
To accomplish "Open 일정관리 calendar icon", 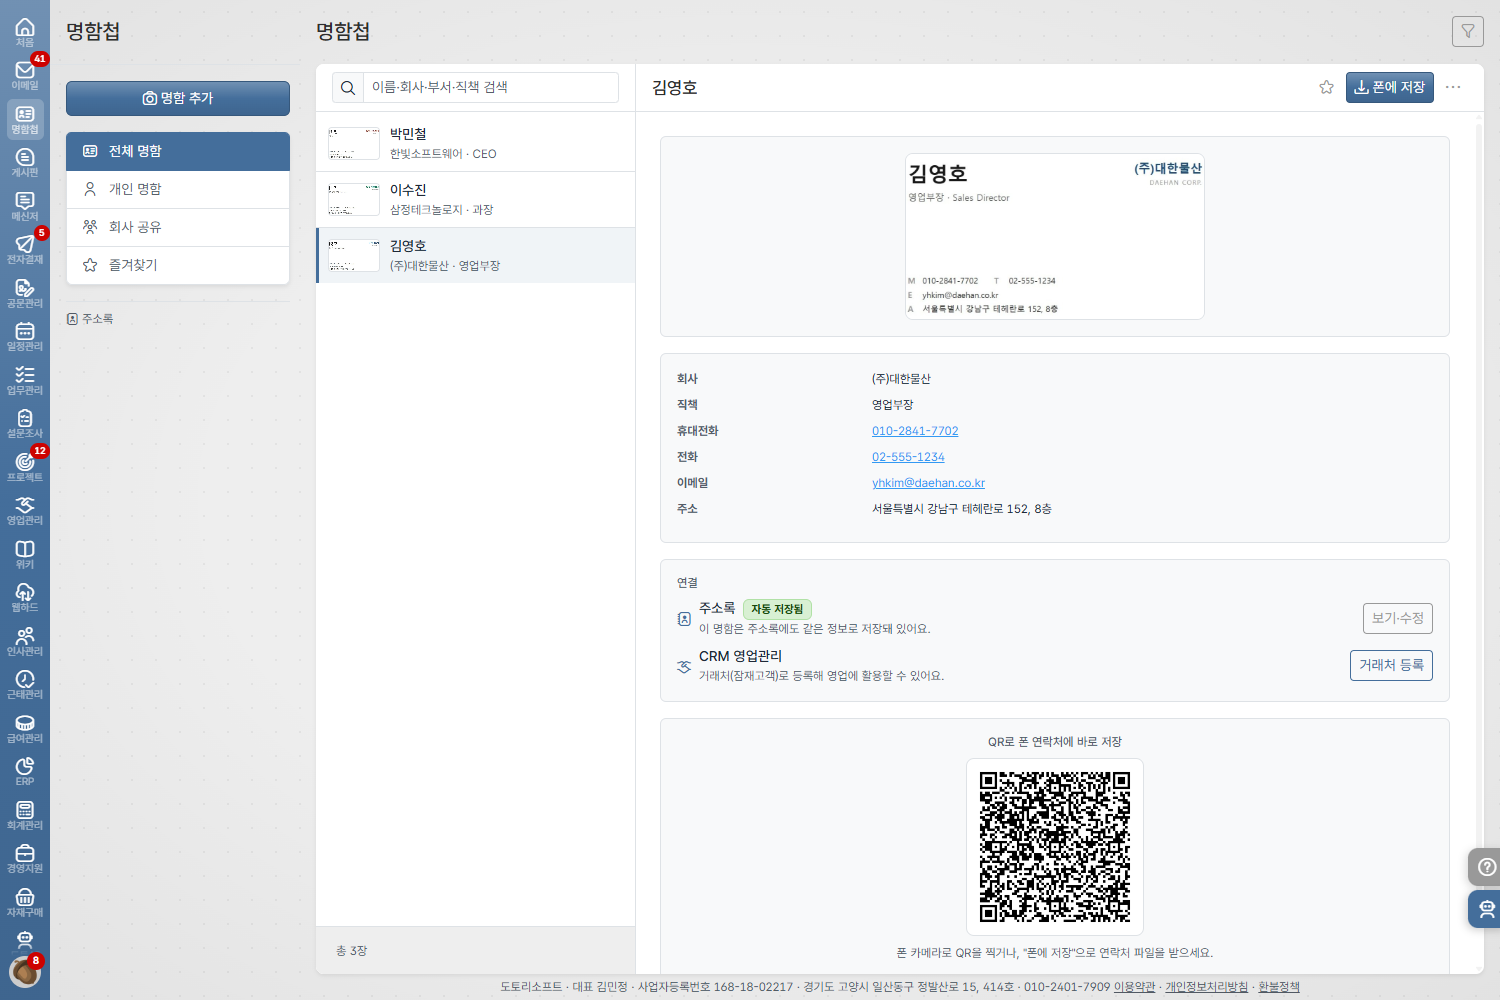I will 25,336.
